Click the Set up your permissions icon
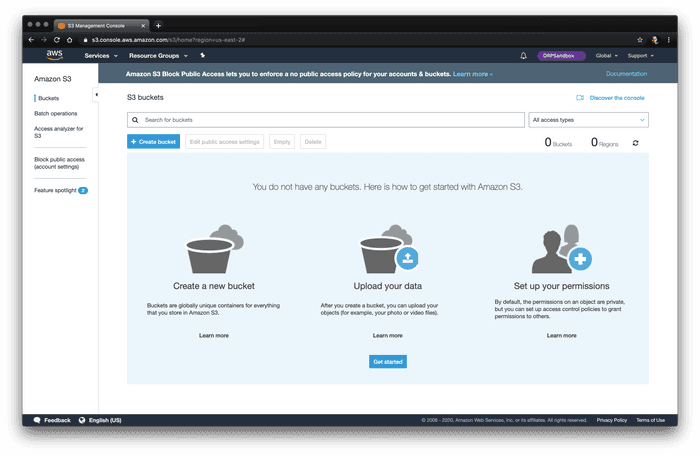Screen dimensions: 700x456 pyautogui.click(x=561, y=248)
